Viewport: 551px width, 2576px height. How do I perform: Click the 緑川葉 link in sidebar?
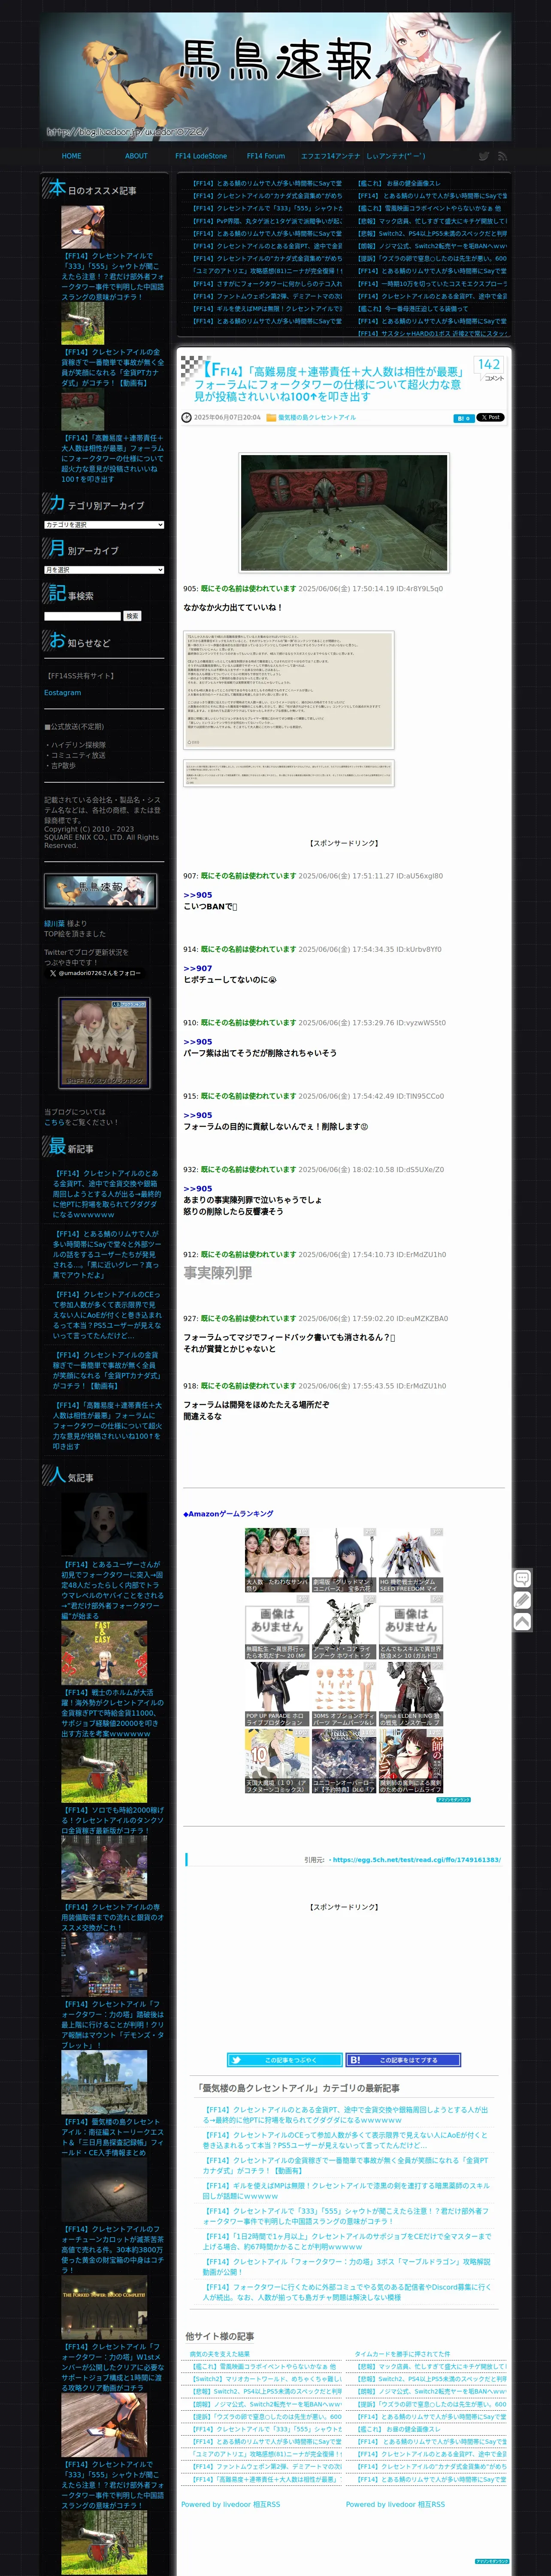point(54,924)
